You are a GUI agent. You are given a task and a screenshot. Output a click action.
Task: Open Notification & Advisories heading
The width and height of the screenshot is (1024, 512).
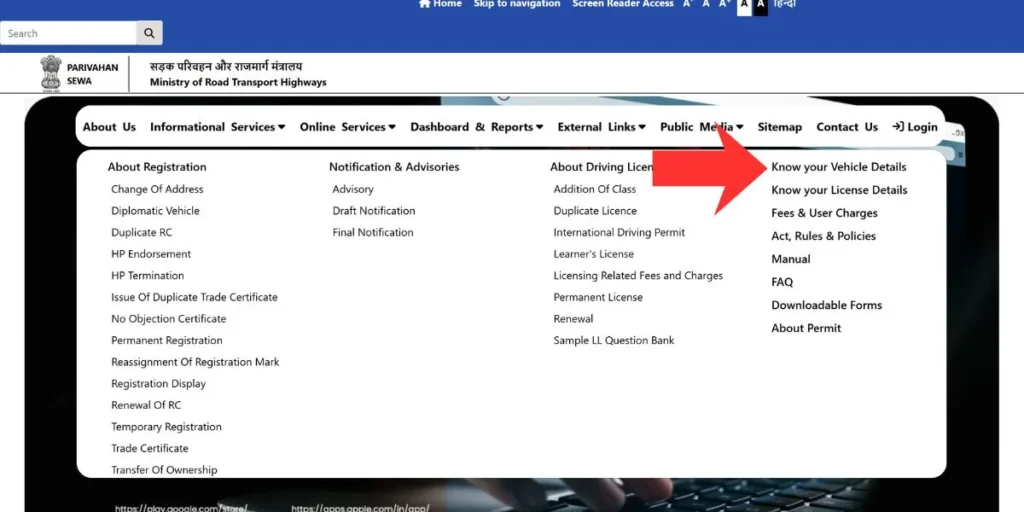click(394, 167)
